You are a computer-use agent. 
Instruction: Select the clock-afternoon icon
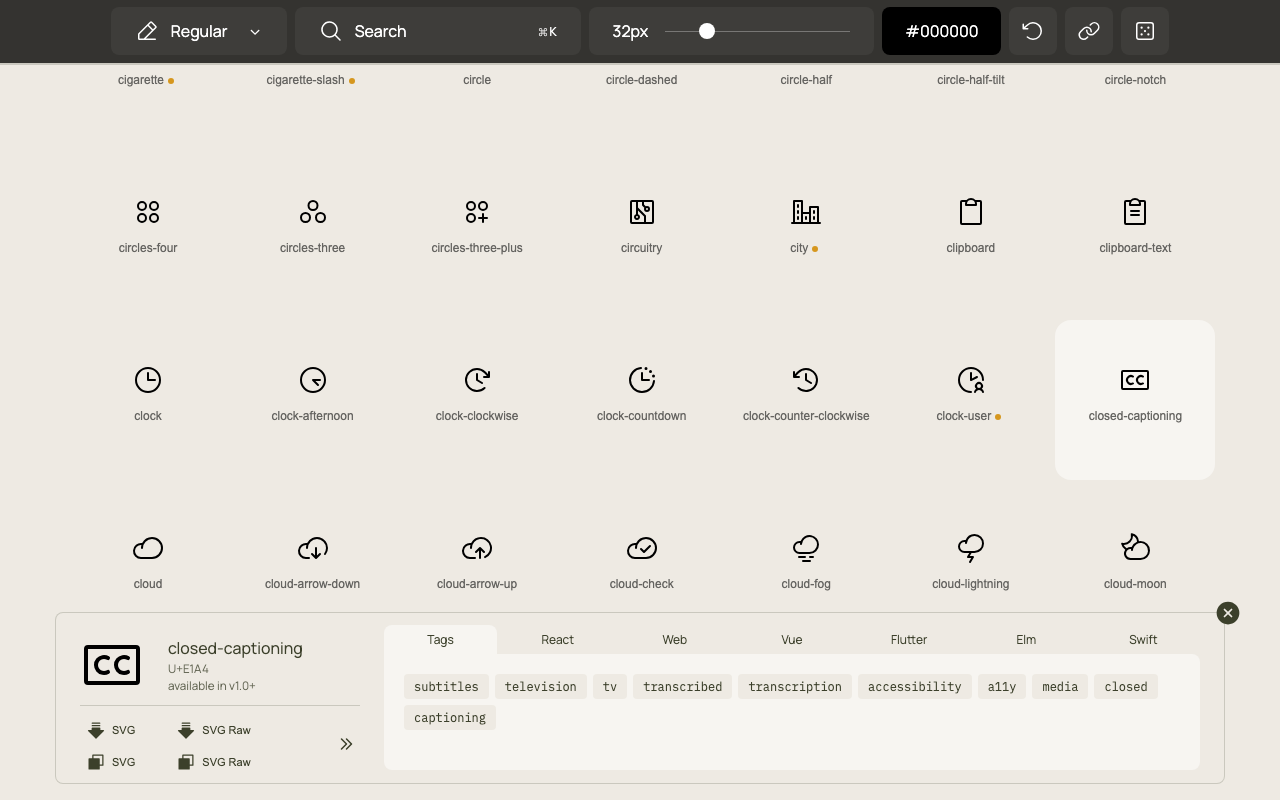(313, 380)
